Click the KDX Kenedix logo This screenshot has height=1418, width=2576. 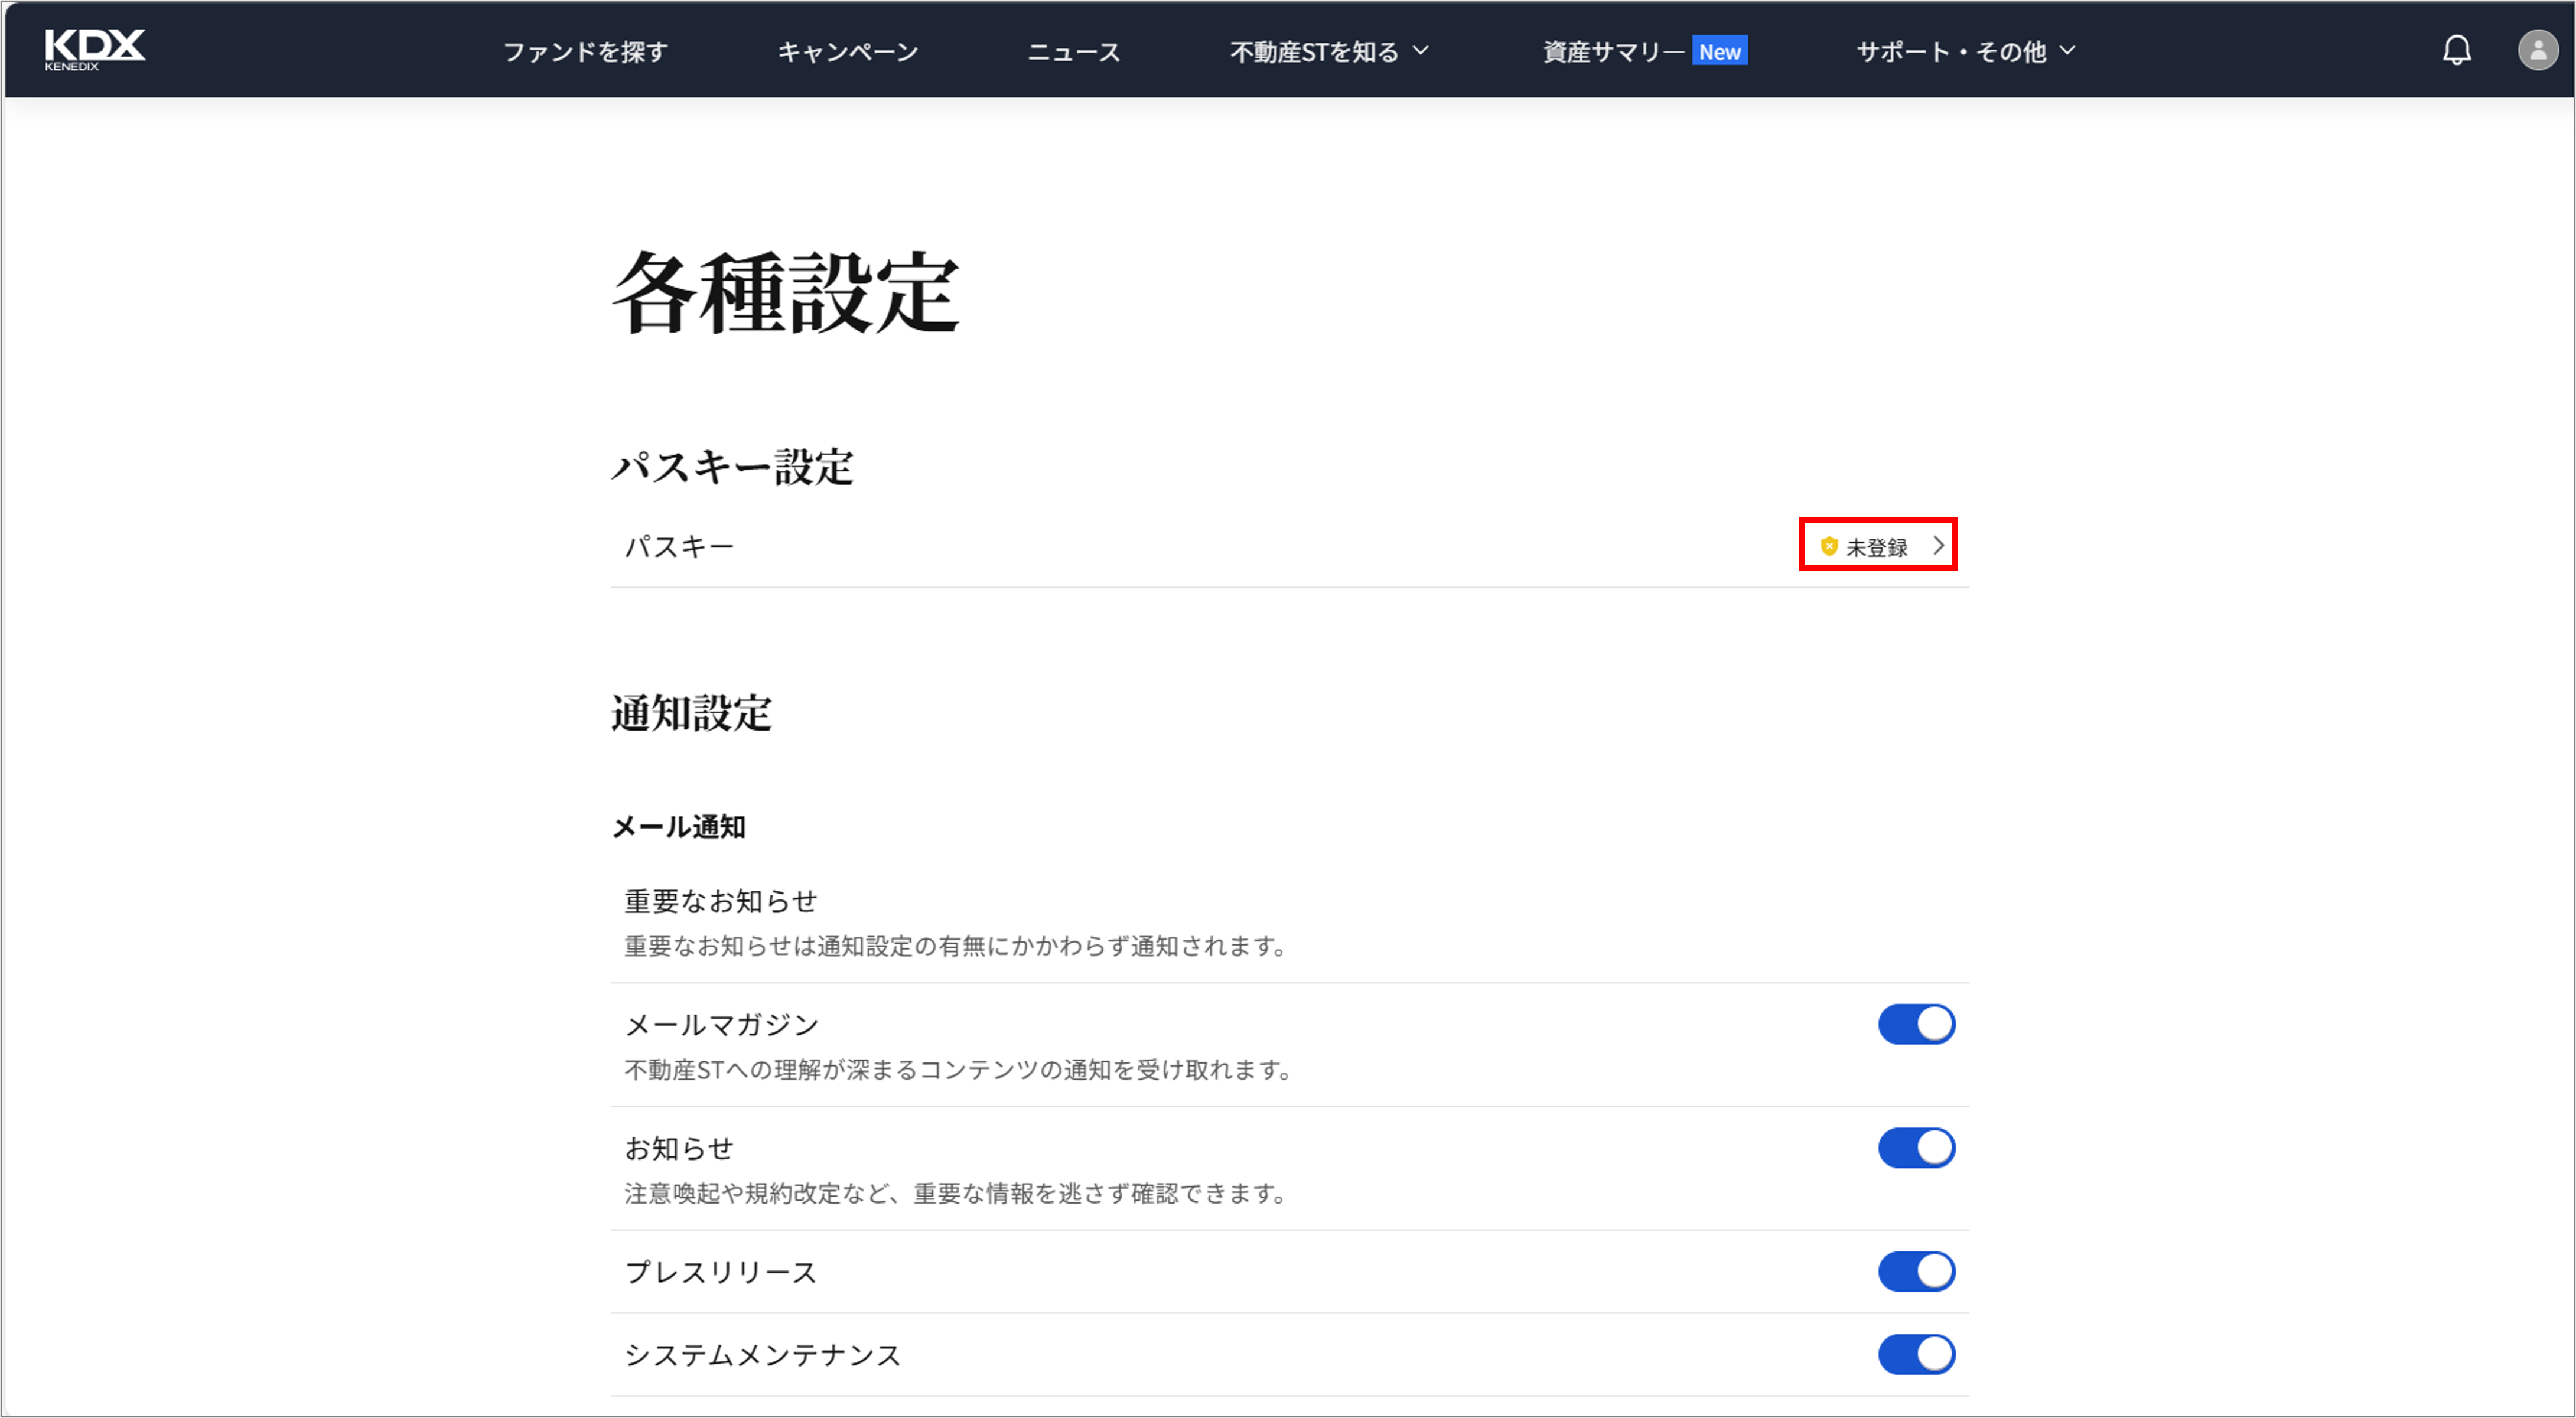coord(95,50)
